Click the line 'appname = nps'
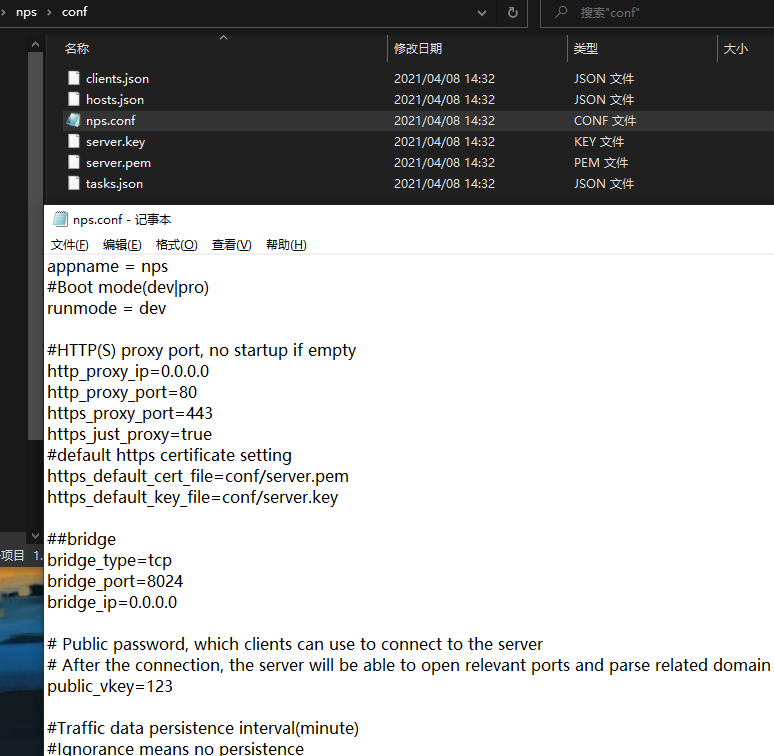Image resolution: width=774 pixels, height=756 pixels. pos(108,266)
